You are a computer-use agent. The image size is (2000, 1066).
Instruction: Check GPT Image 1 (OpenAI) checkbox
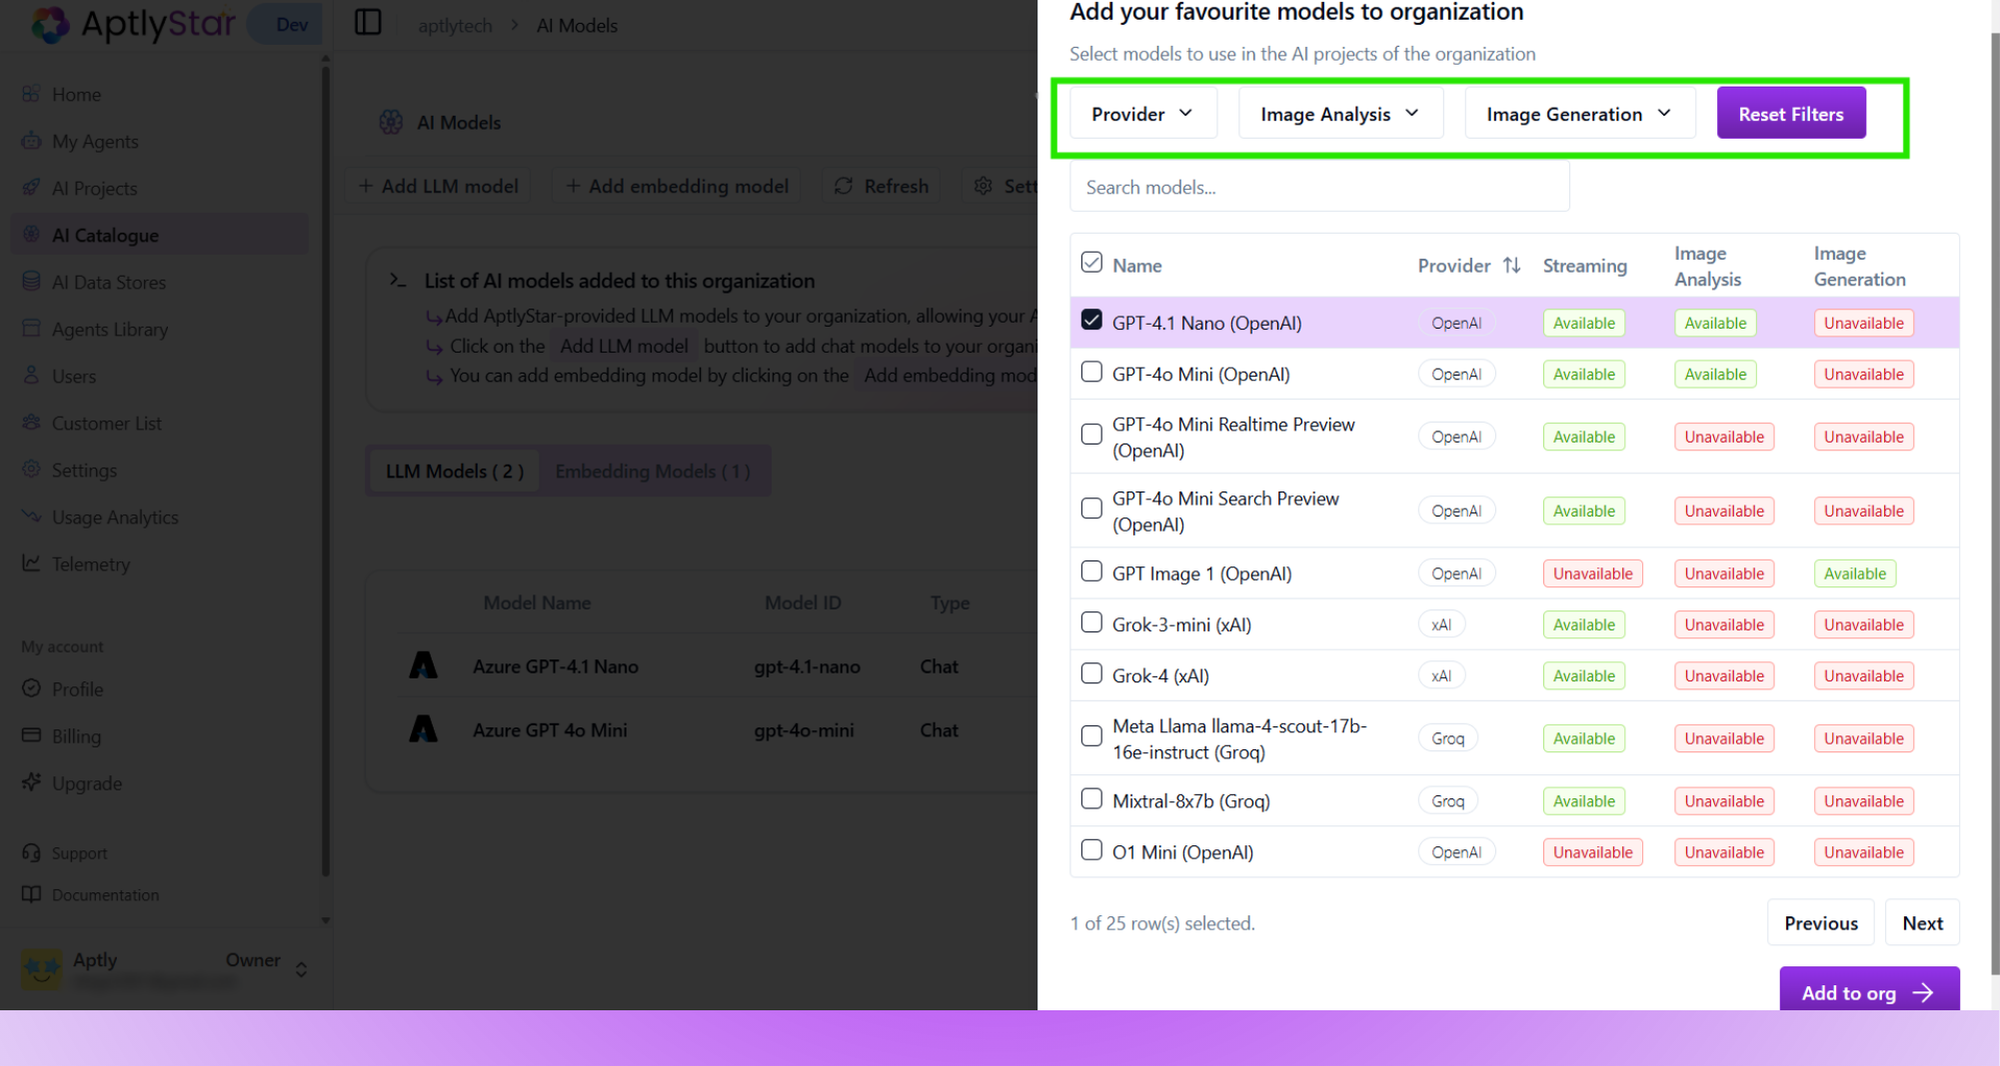(x=1091, y=571)
